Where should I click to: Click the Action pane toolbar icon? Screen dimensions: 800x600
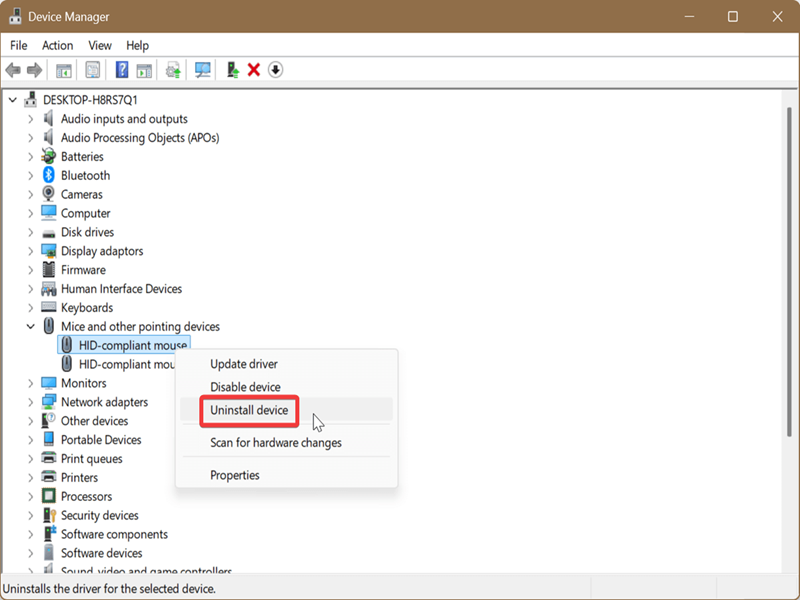pyautogui.click(x=144, y=70)
